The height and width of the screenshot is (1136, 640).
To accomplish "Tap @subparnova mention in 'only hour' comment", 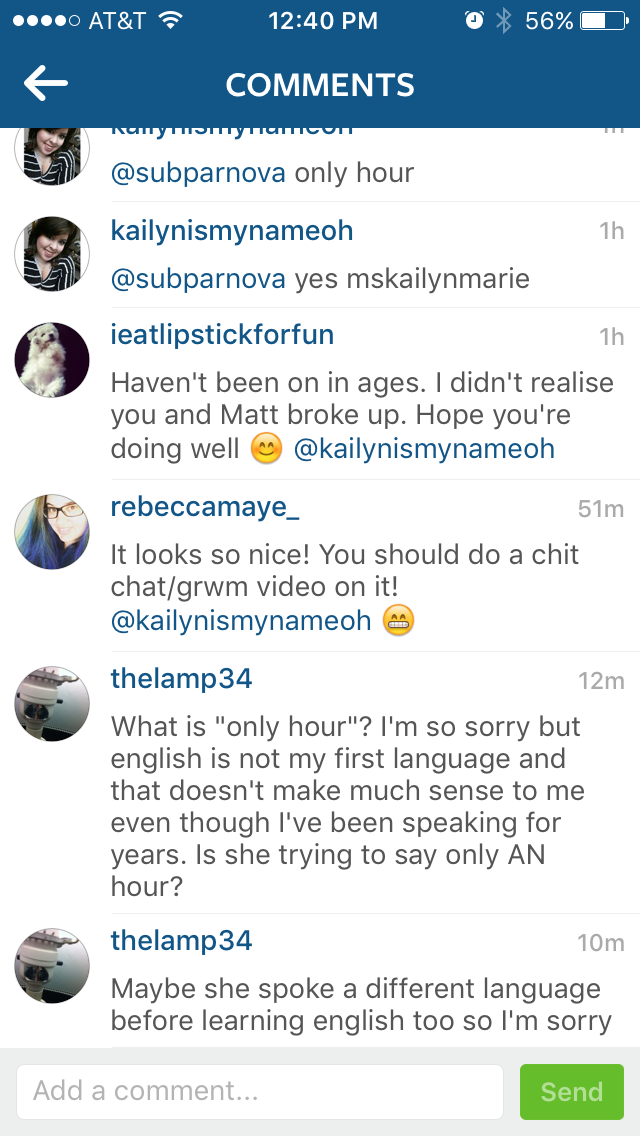I will (198, 173).
